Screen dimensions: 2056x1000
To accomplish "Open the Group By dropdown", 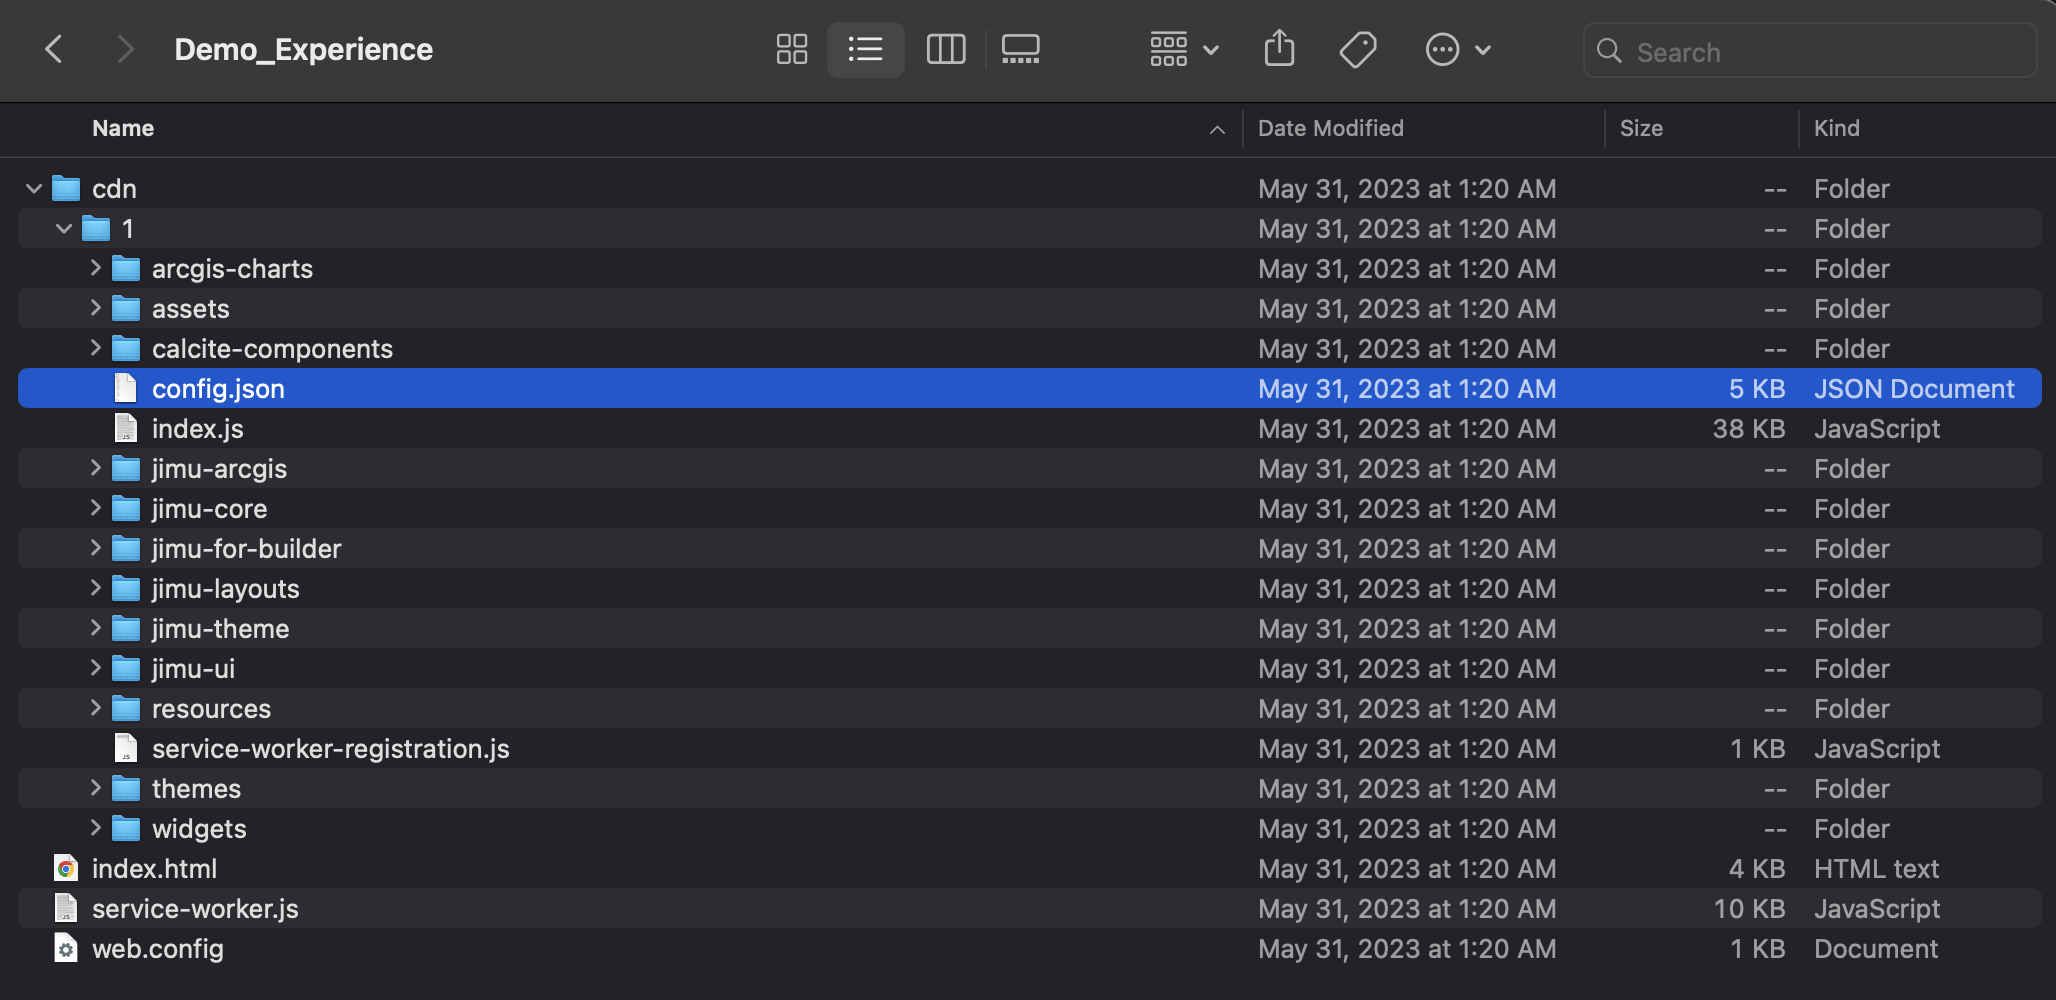I will click(1183, 50).
